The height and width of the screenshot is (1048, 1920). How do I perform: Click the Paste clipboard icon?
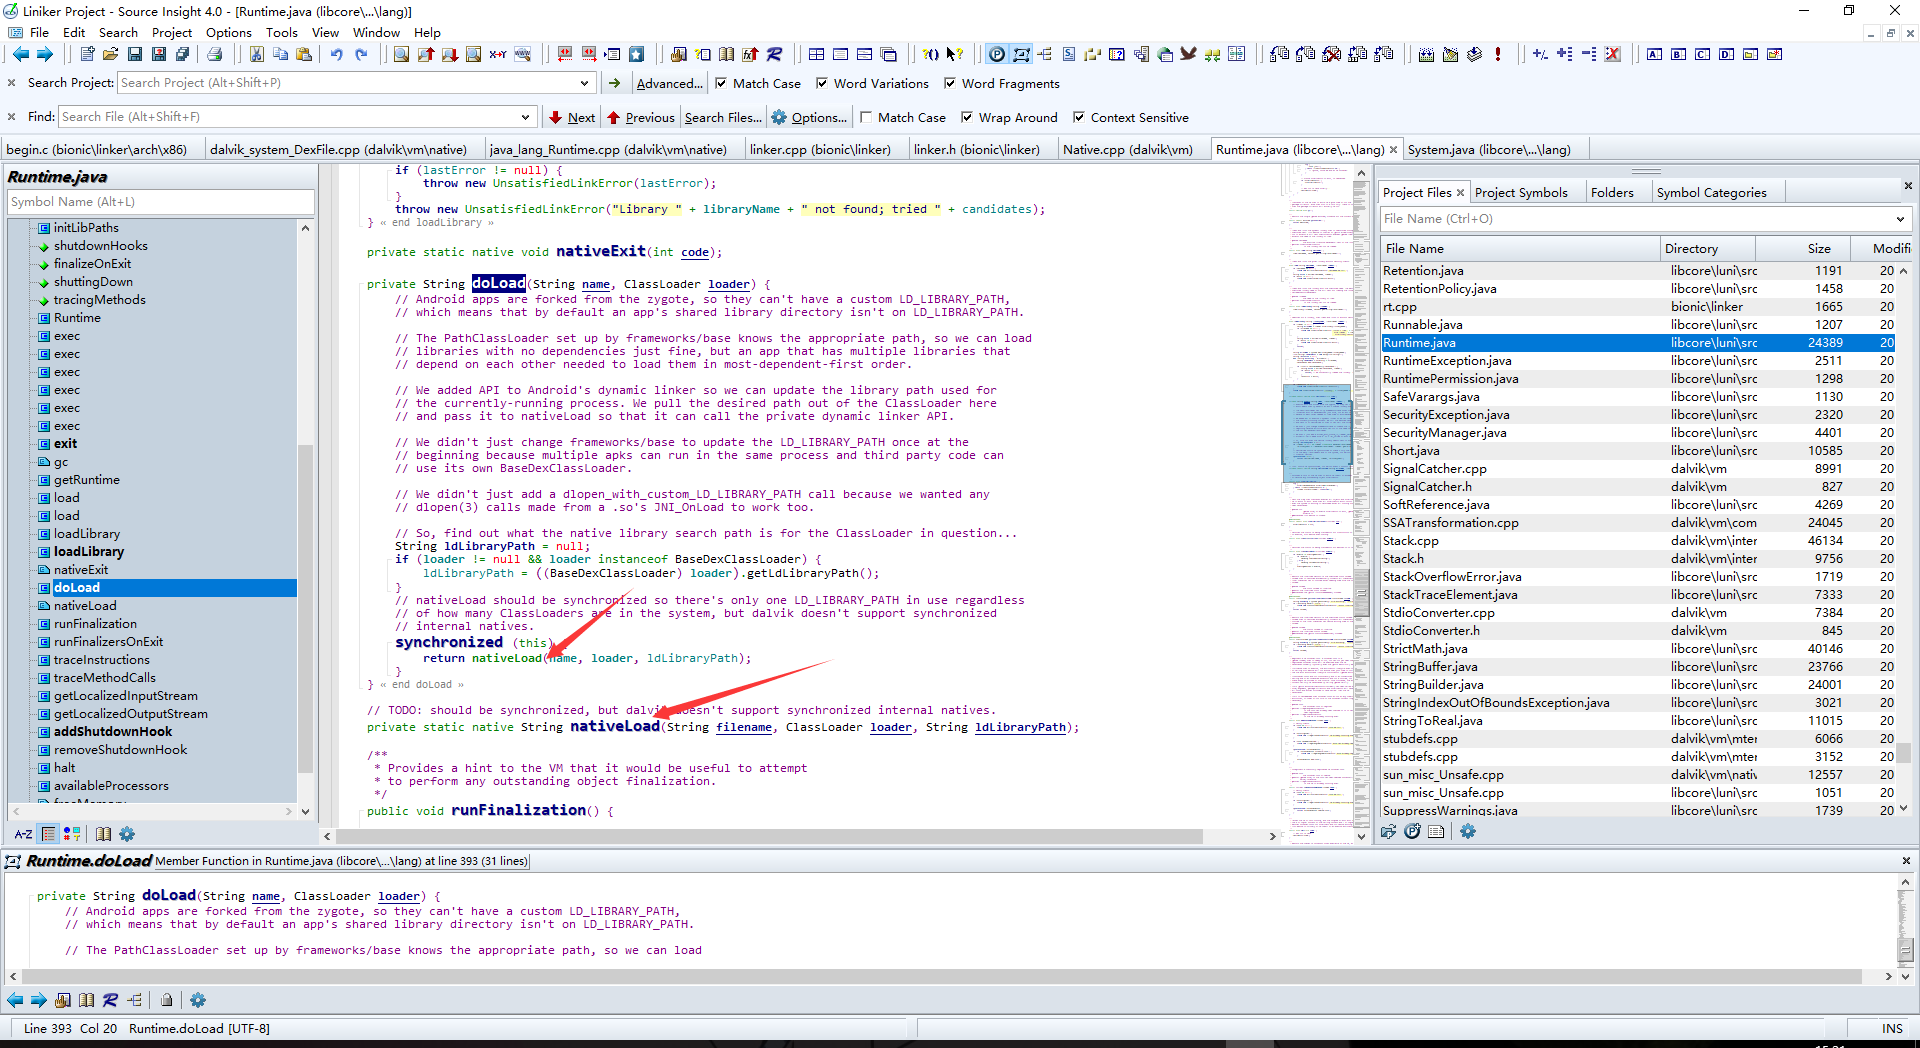point(304,54)
